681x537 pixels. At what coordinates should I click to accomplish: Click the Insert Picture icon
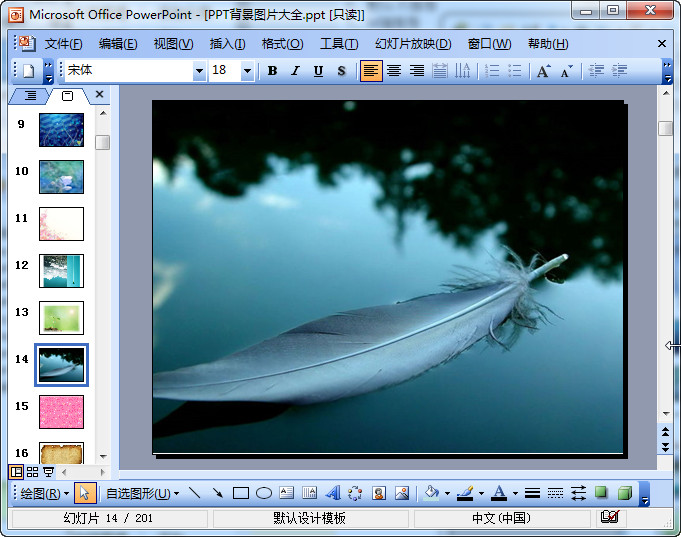(x=402, y=493)
